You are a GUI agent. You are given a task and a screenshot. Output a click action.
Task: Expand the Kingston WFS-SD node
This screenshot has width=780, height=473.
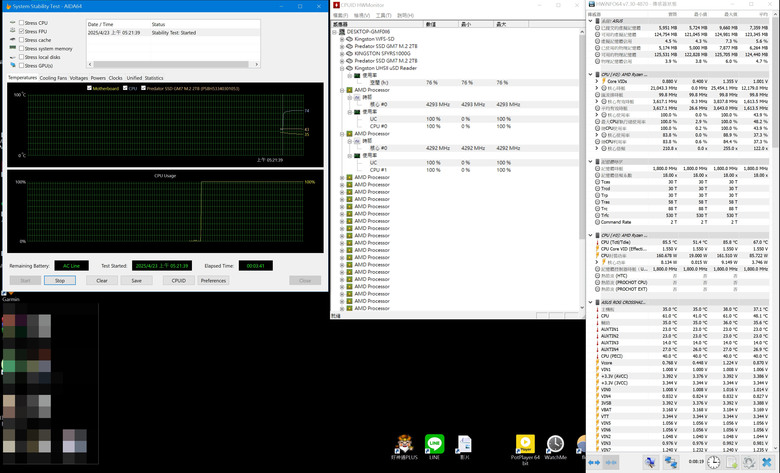[x=342, y=39]
